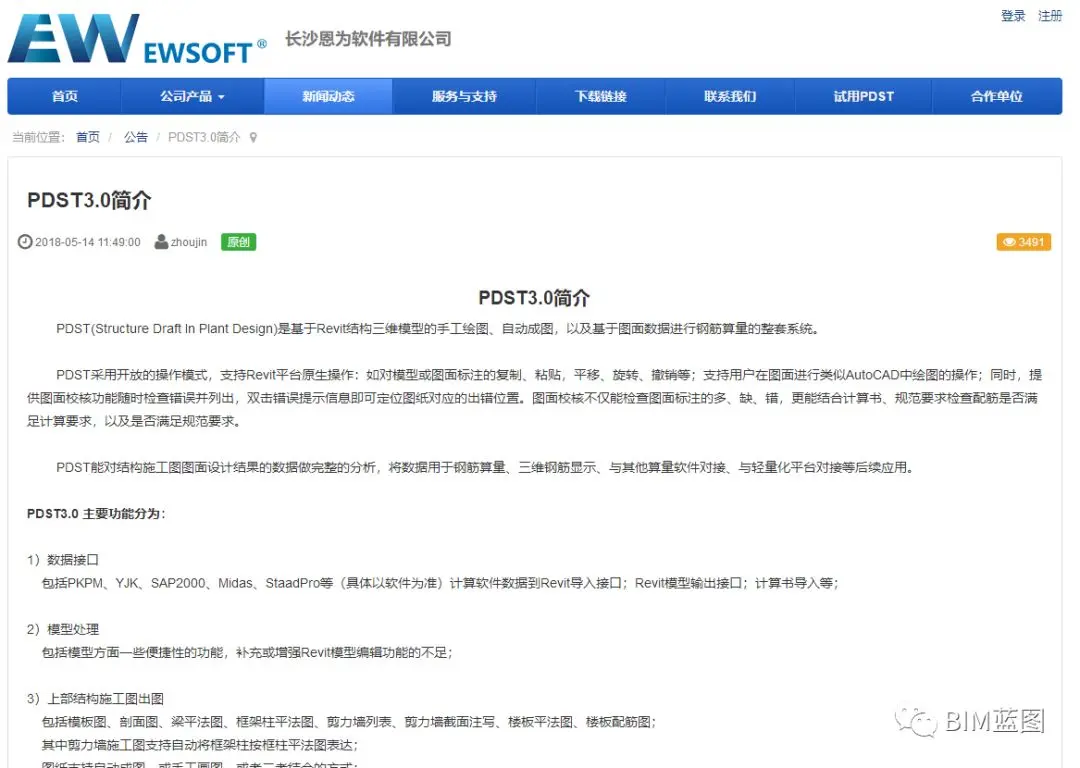The image size is (1080, 768).
Task: Click the EWSOFT logo
Action: (137, 39)
